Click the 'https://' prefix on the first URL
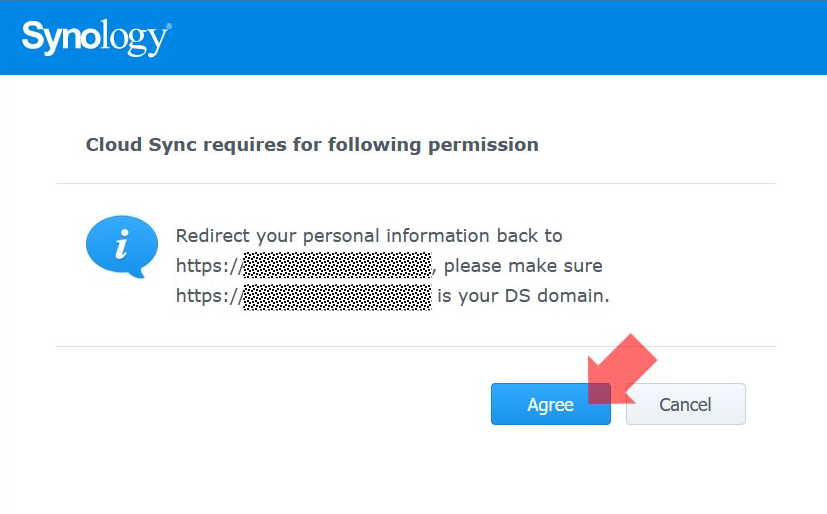 point(208,266)
